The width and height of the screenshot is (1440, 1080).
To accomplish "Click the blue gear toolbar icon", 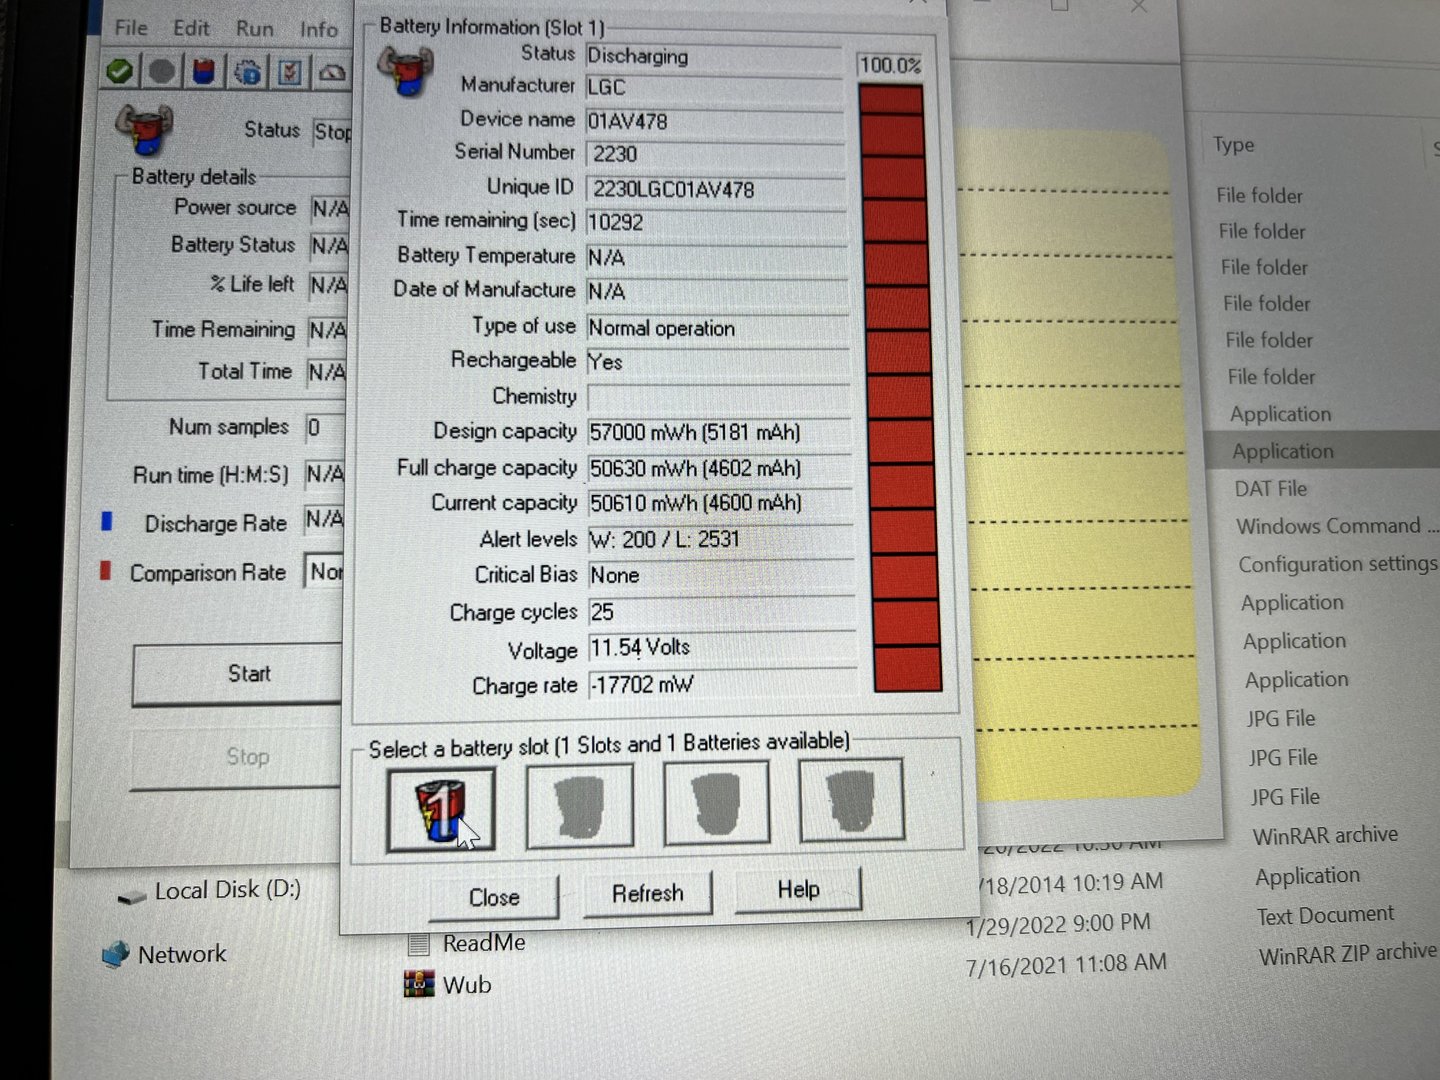I will pyautogui.click(x=247, y=72).
